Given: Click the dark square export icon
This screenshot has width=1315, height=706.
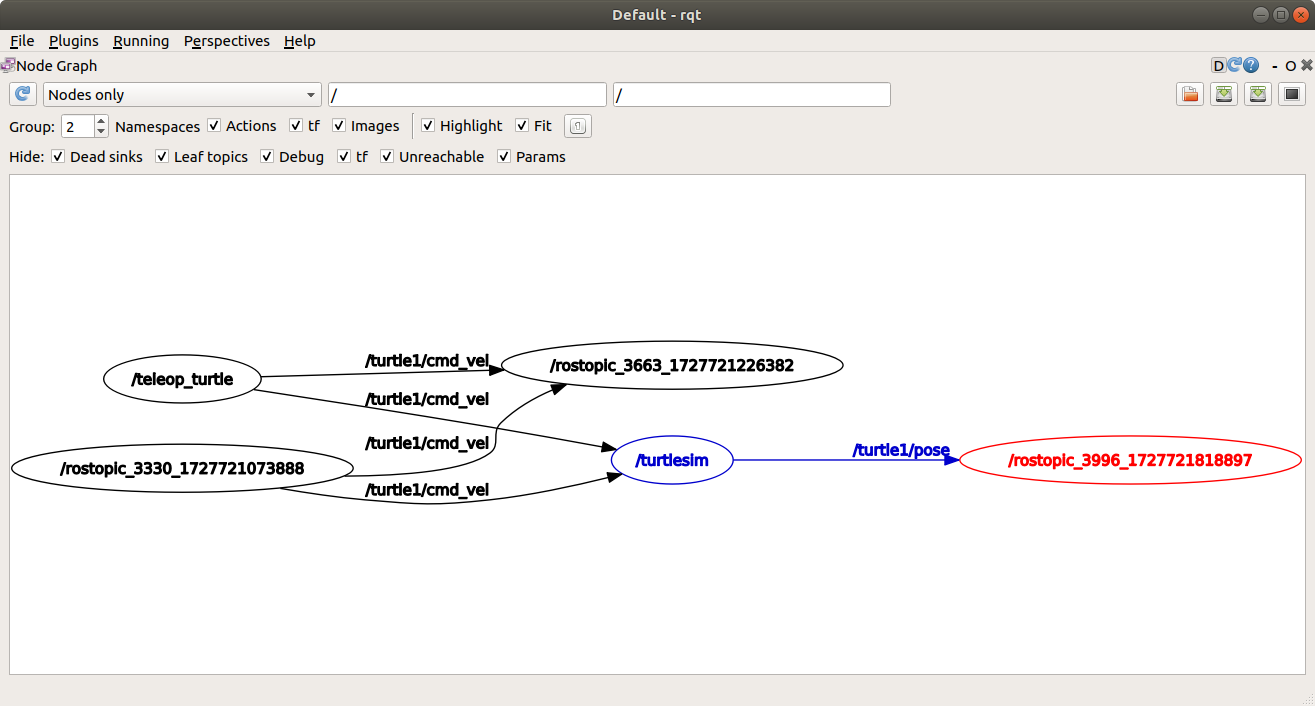Looking at the screenshot, I should [1290, 93].
